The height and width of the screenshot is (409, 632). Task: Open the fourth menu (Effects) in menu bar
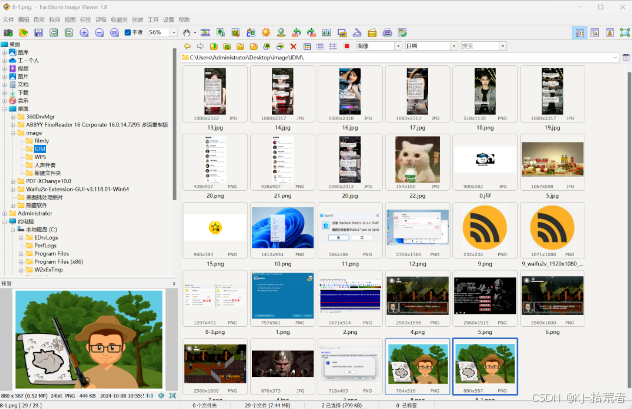click(x=54, y=19)
